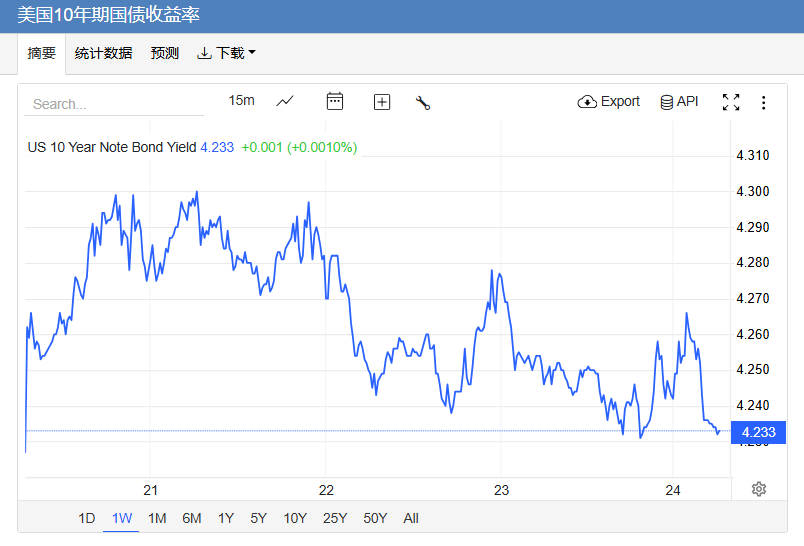Click the add comparison plus icon
The image size is (804, 546).
381,102
